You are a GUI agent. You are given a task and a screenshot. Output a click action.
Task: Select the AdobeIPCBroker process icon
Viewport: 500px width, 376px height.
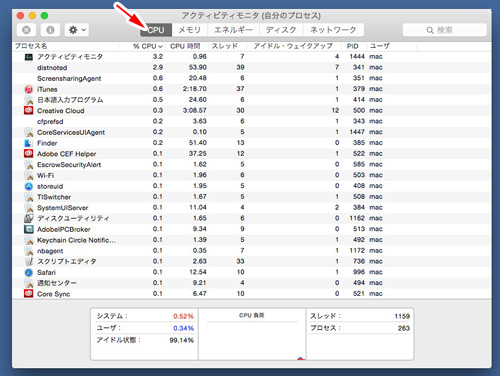(29, 229)
